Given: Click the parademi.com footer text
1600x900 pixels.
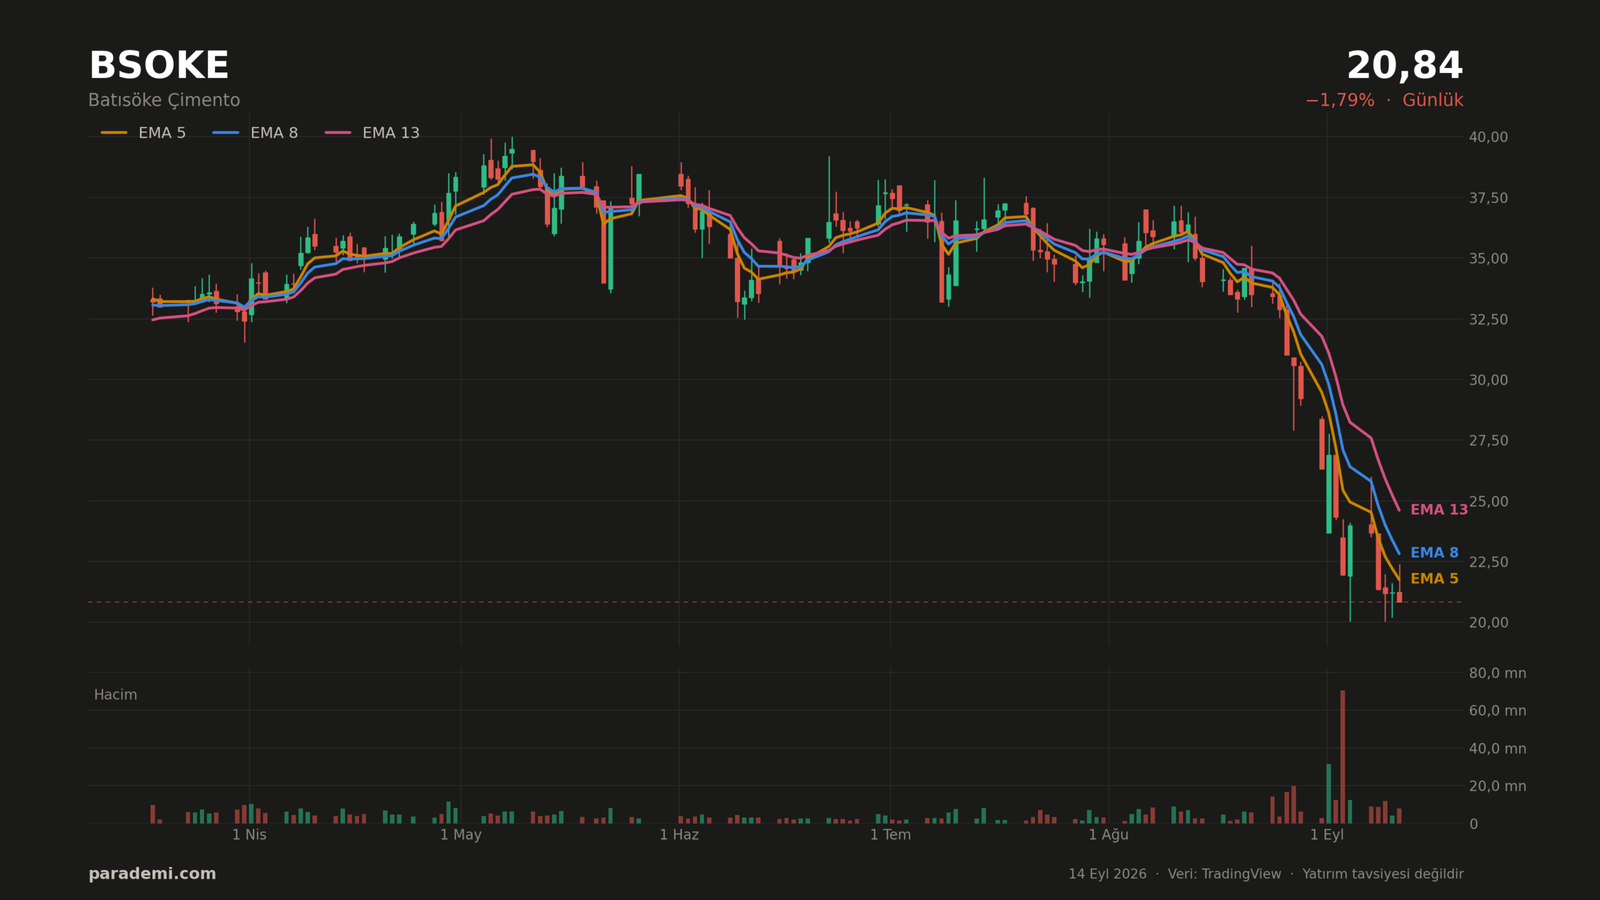Looking at the screenshot, I should coord(152,874).
